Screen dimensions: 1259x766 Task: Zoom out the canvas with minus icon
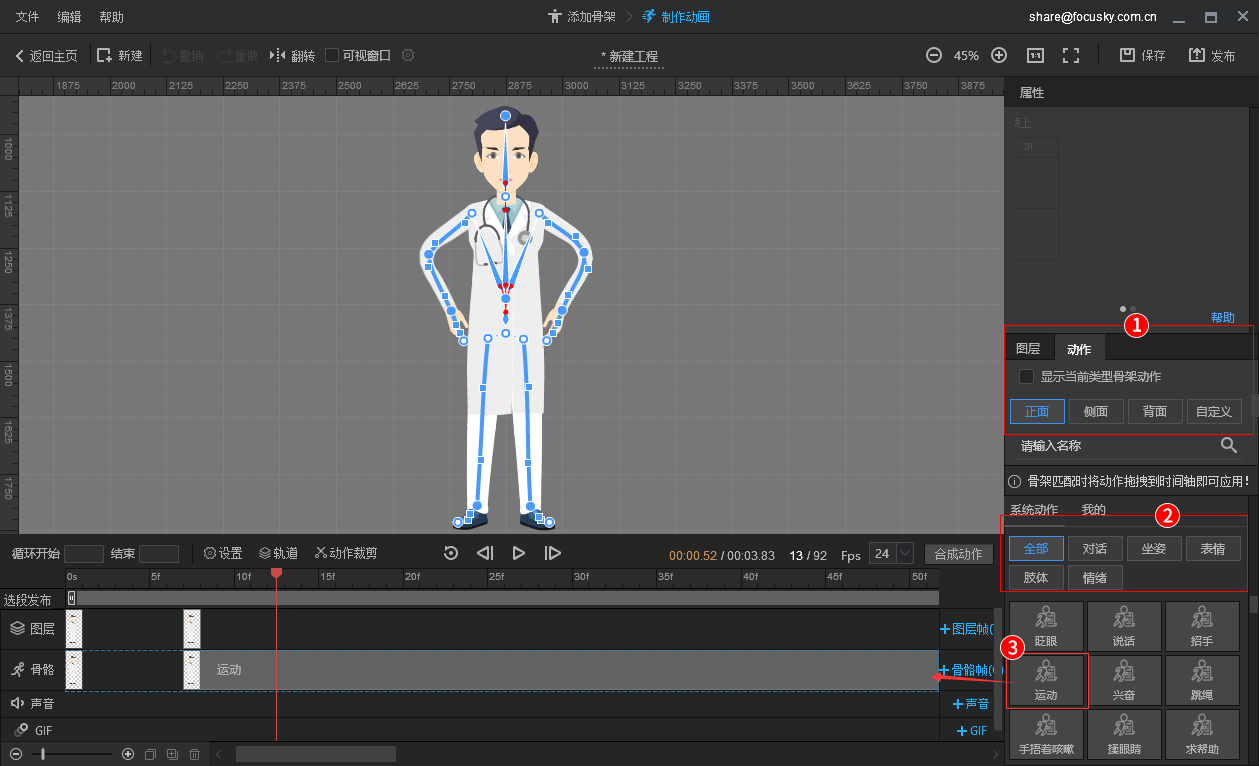pos(933,56)
